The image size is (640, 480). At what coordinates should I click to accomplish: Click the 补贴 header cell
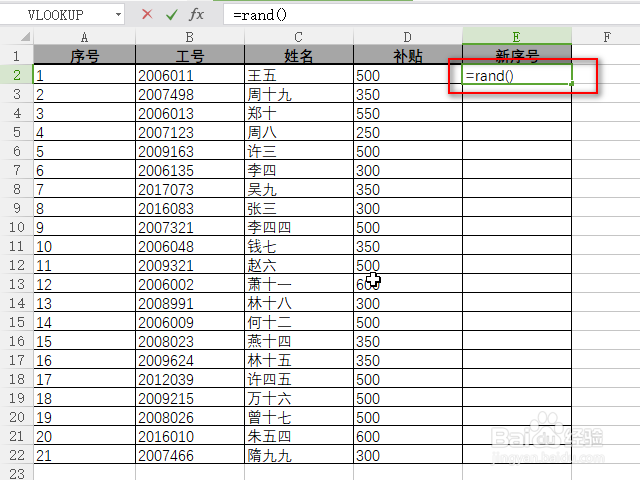coord(408,55)
